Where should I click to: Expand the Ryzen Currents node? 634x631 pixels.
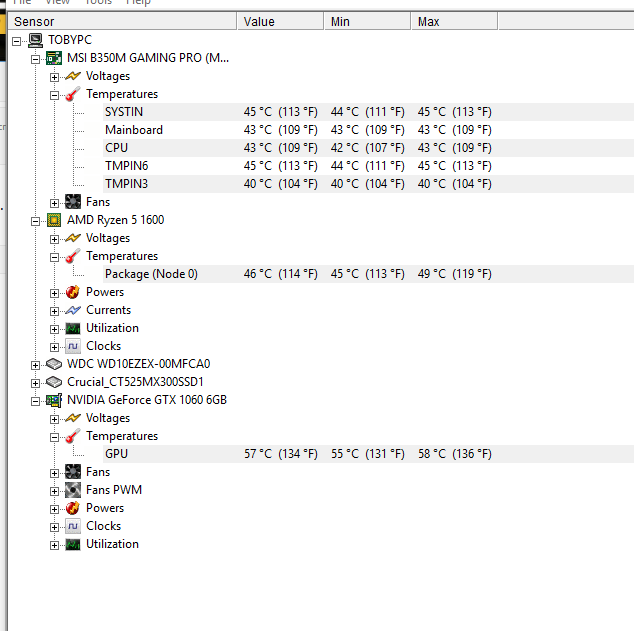[54, 311]
